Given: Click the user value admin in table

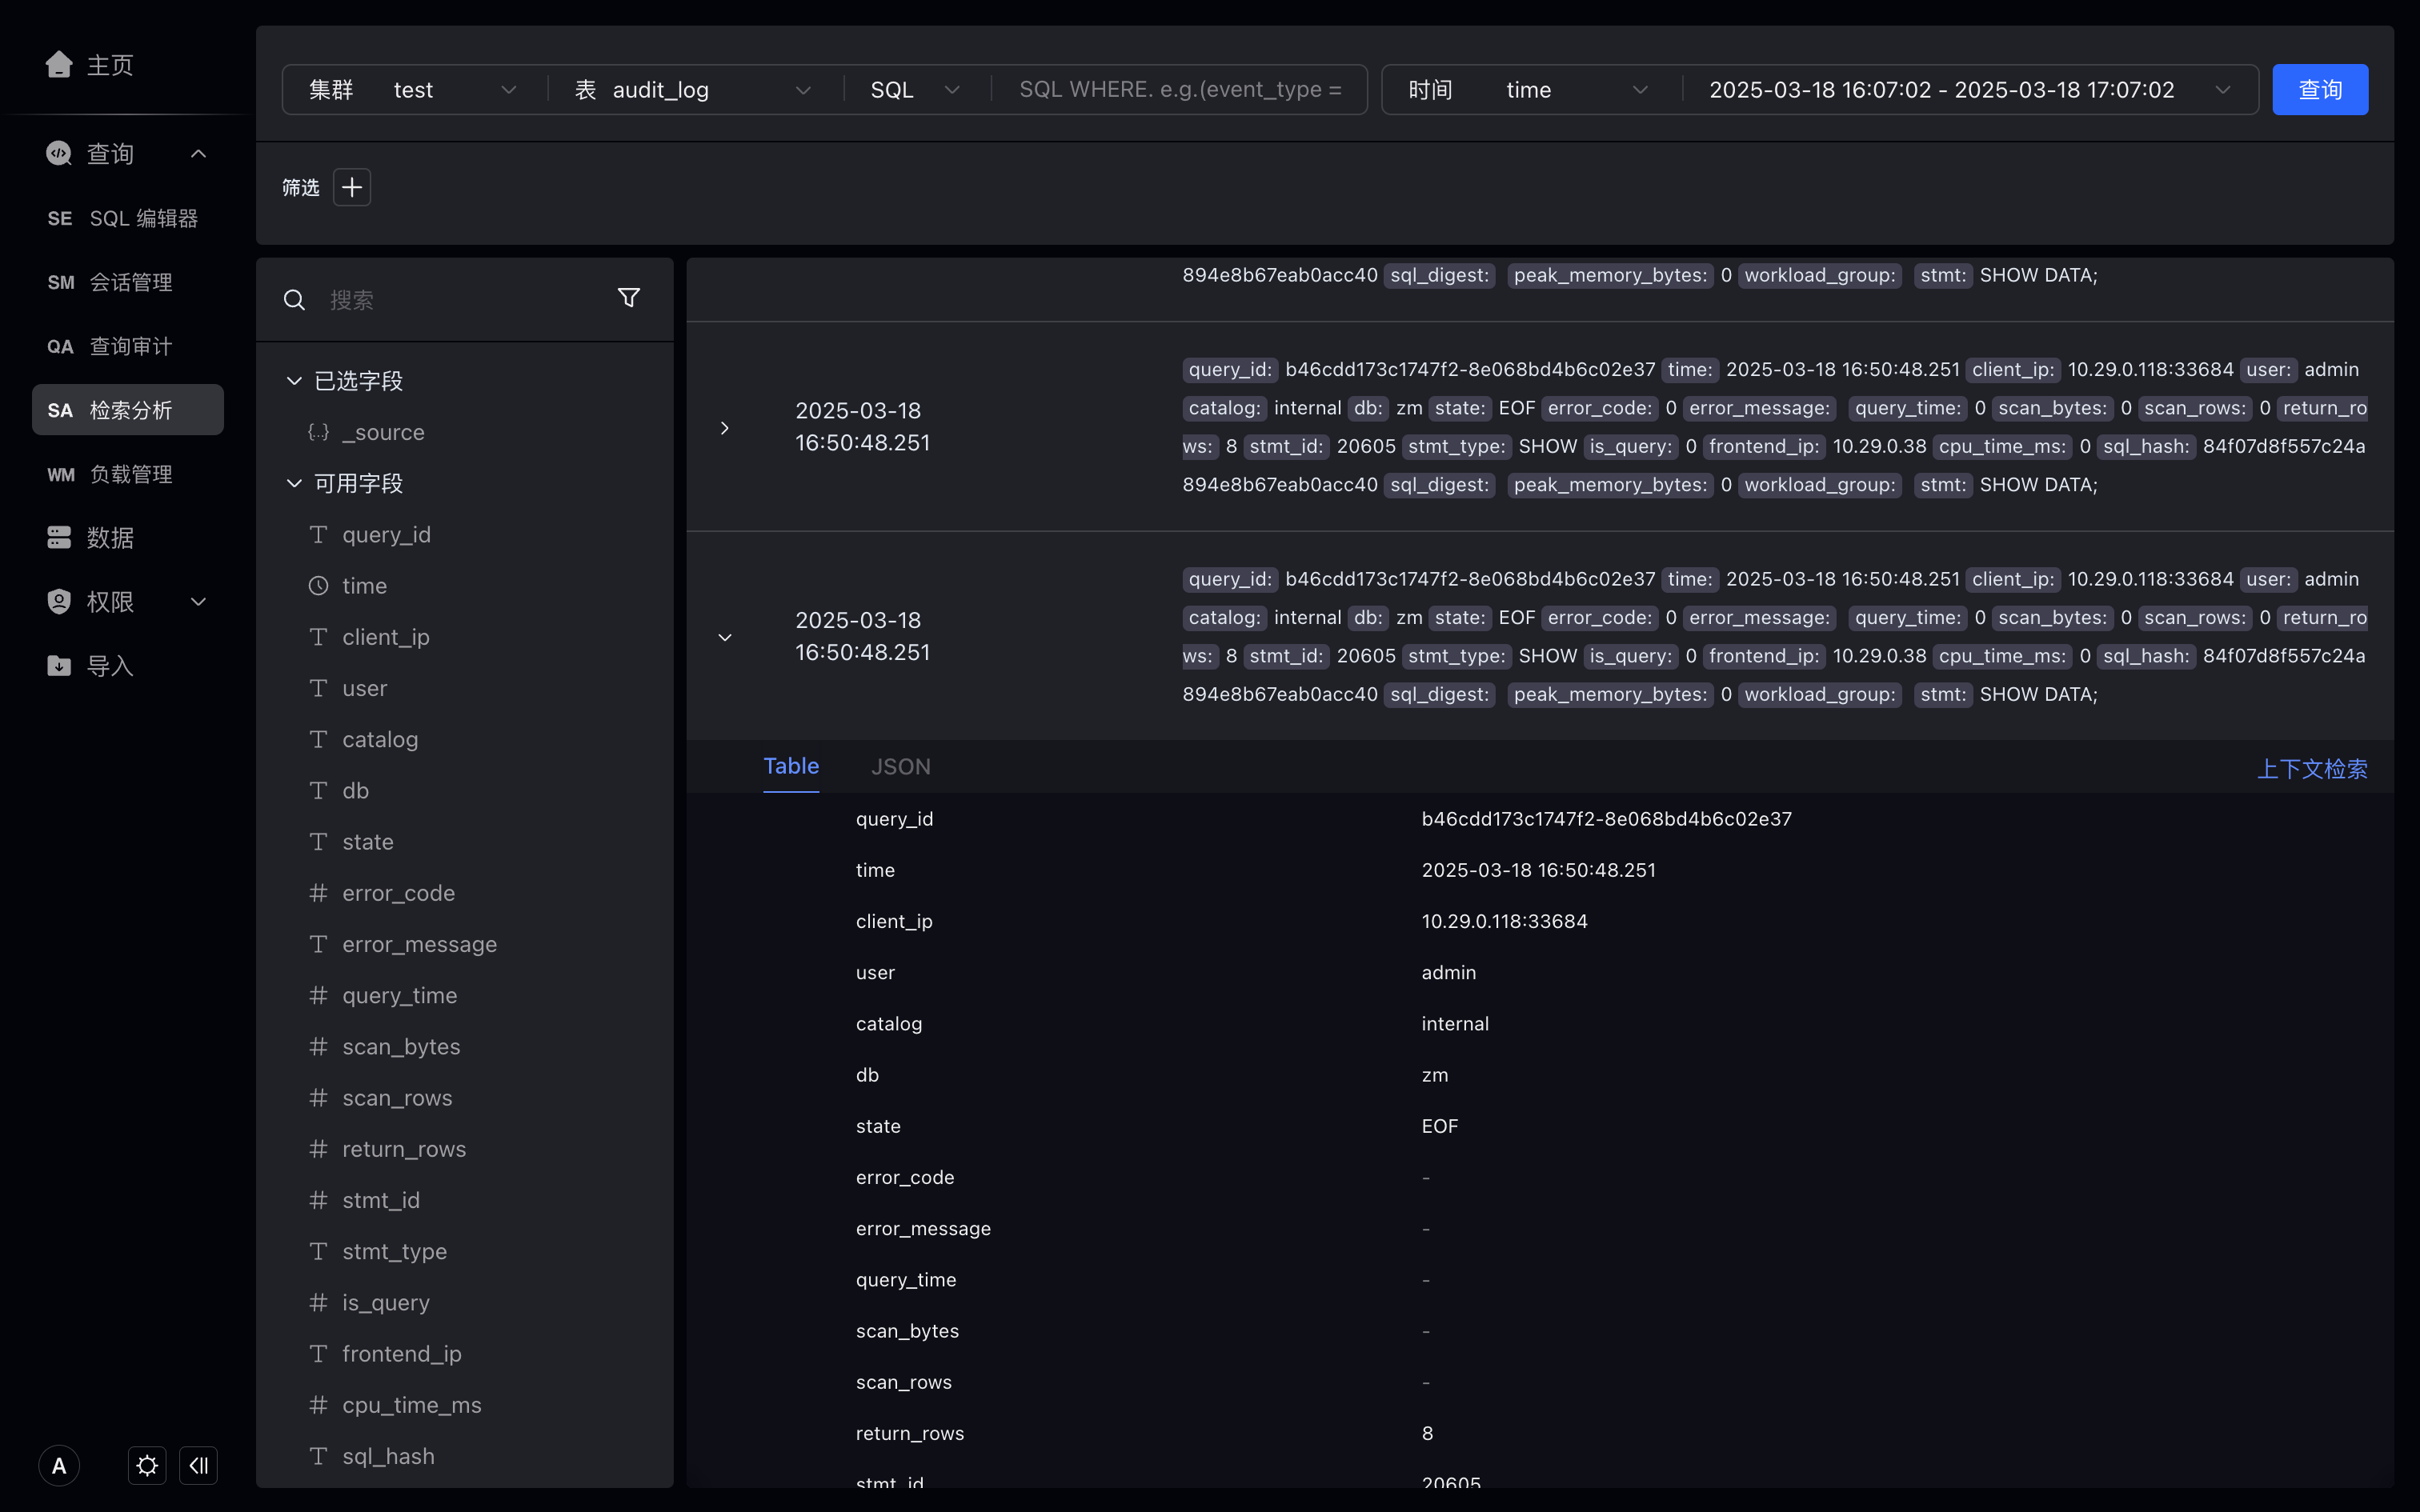Looking at the screenshot, I should [1449, 973].
